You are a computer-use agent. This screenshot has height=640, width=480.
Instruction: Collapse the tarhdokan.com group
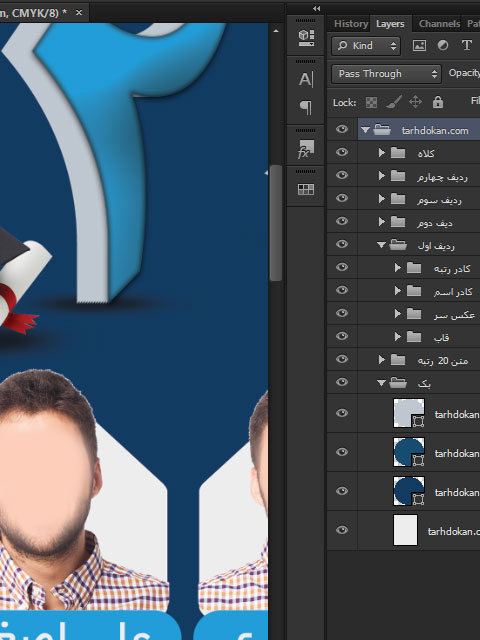365,130
